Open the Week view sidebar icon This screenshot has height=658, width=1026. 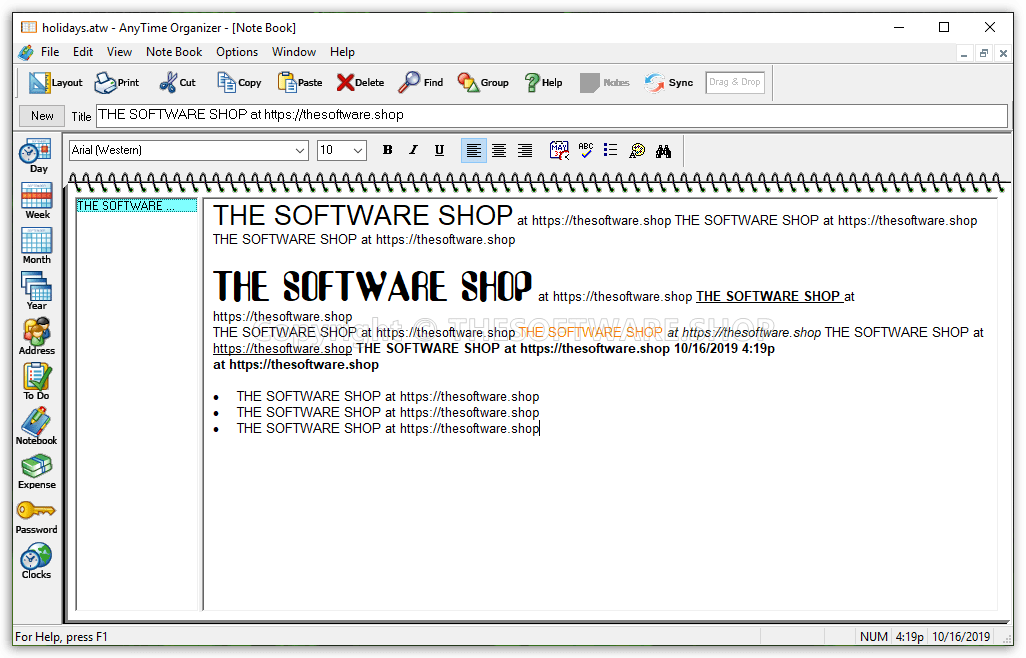[x=37, y=201]
